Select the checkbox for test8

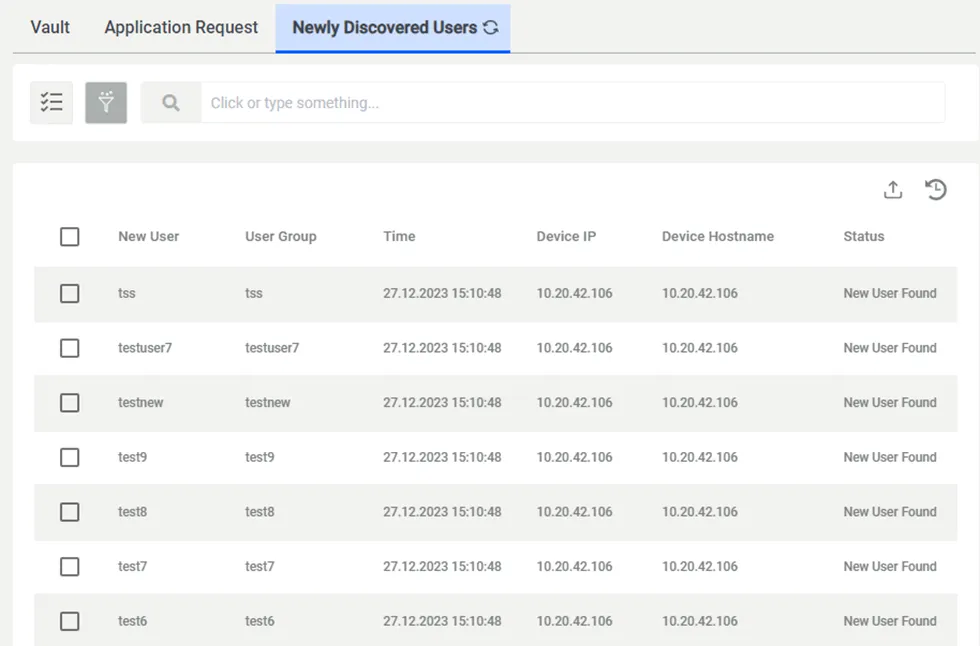tap(69, 512)
